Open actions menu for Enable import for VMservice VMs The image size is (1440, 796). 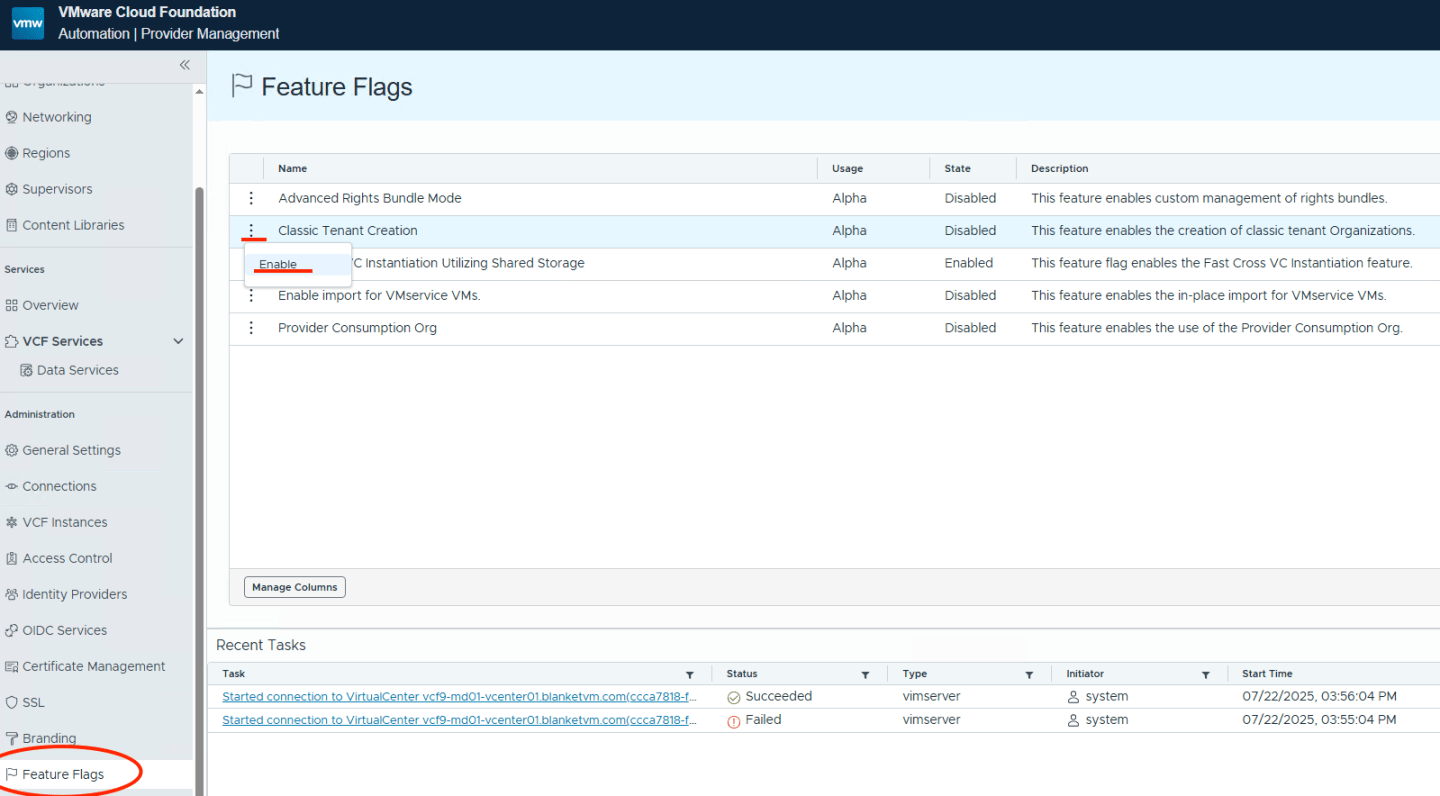(251, 296)
